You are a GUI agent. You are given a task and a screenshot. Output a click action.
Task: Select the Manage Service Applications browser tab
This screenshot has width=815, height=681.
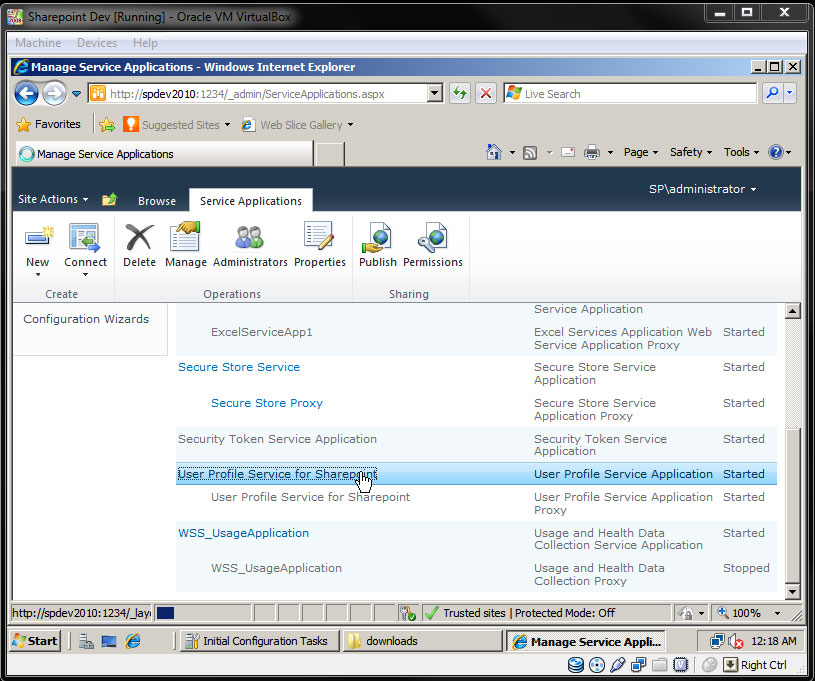point(164,154)
